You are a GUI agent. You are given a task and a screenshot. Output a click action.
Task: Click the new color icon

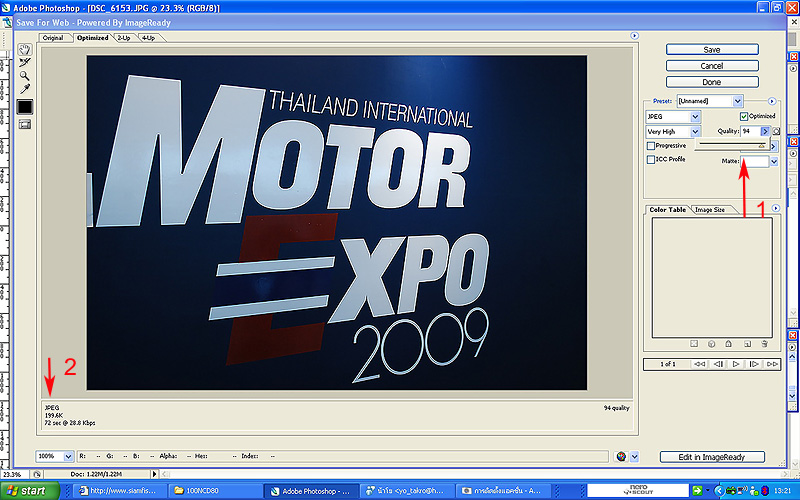(747, 344)
